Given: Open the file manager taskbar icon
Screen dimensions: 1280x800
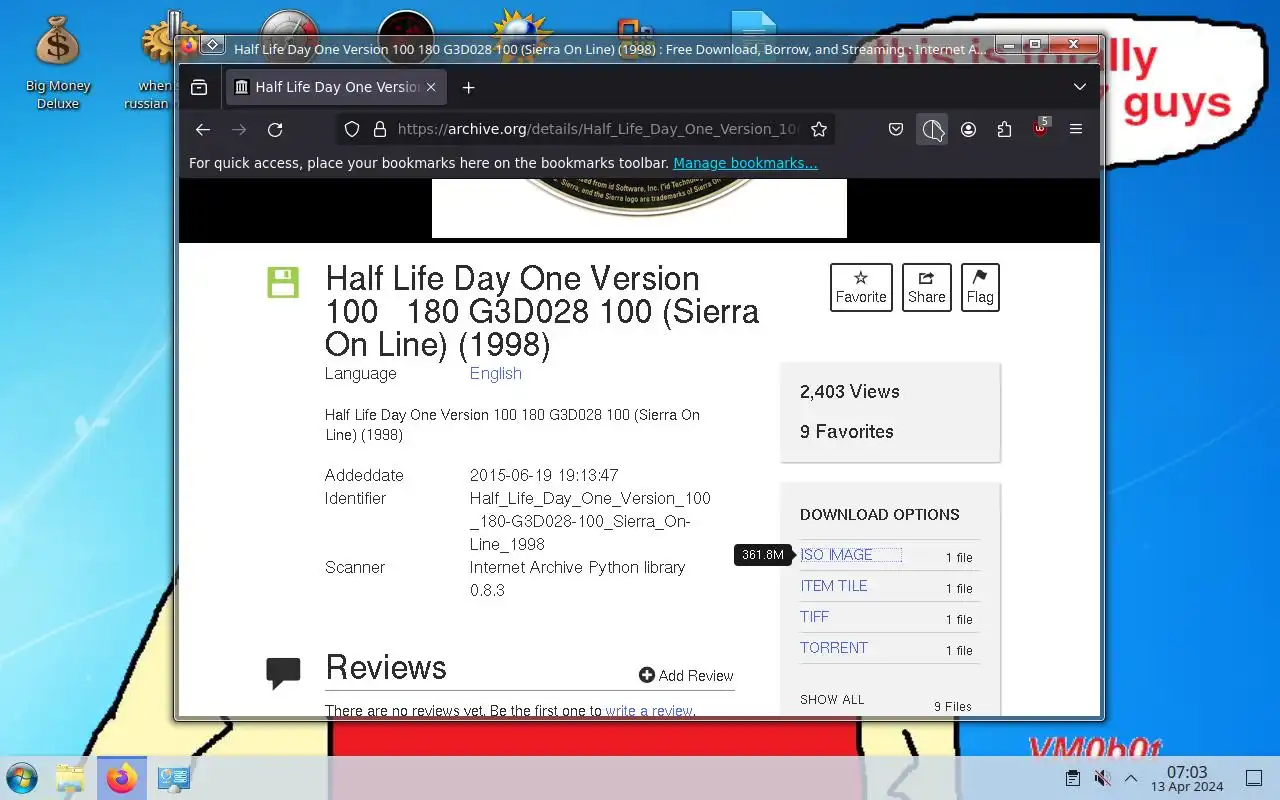Looking at the screenshot, I should pos(71,778).
